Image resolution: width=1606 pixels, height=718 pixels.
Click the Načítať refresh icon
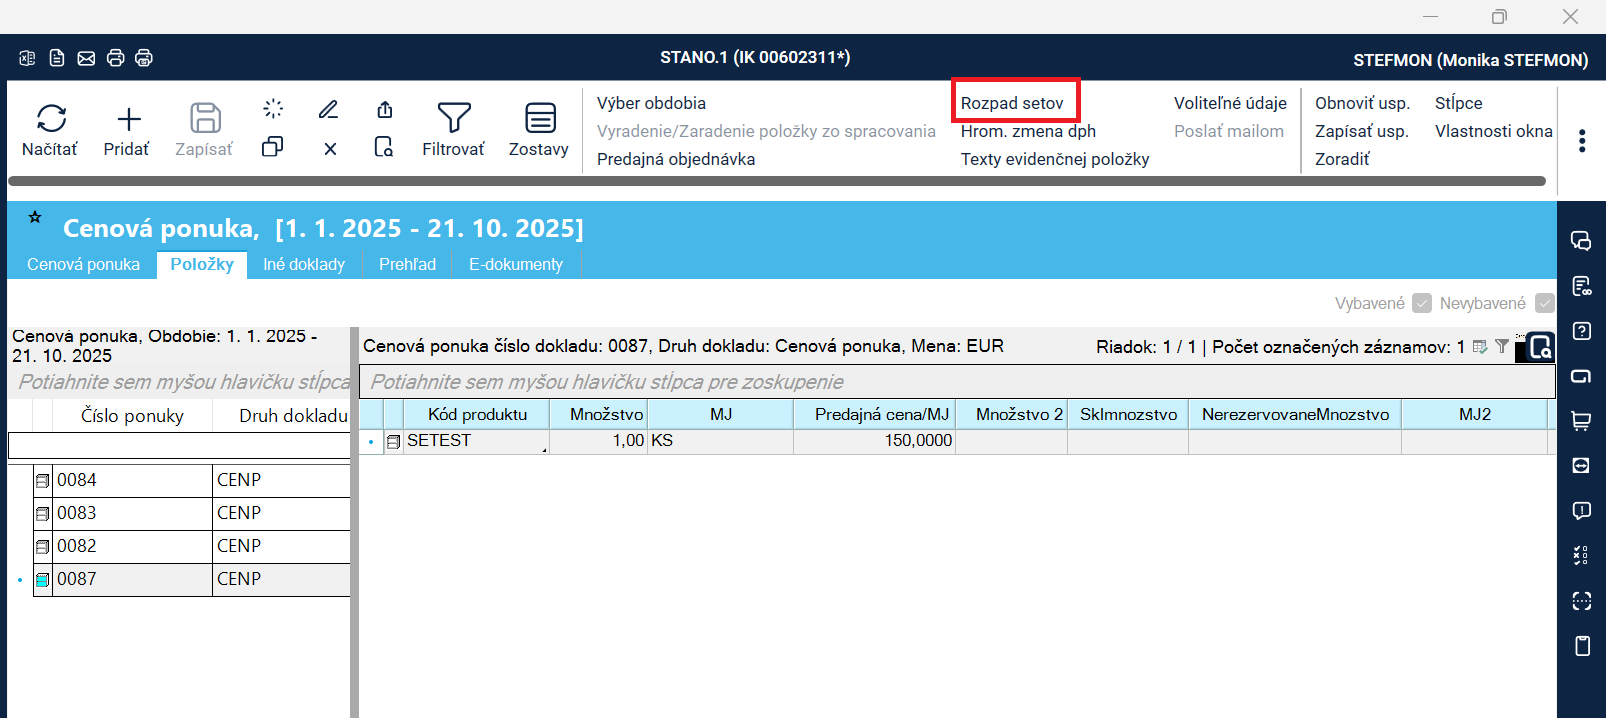pos(51,119)
